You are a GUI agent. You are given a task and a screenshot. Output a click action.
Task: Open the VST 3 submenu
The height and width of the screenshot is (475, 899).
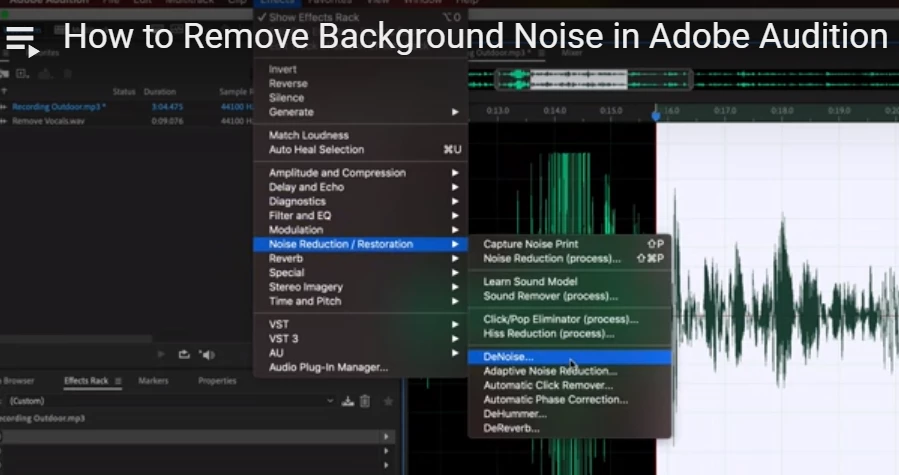coord(360,338)
